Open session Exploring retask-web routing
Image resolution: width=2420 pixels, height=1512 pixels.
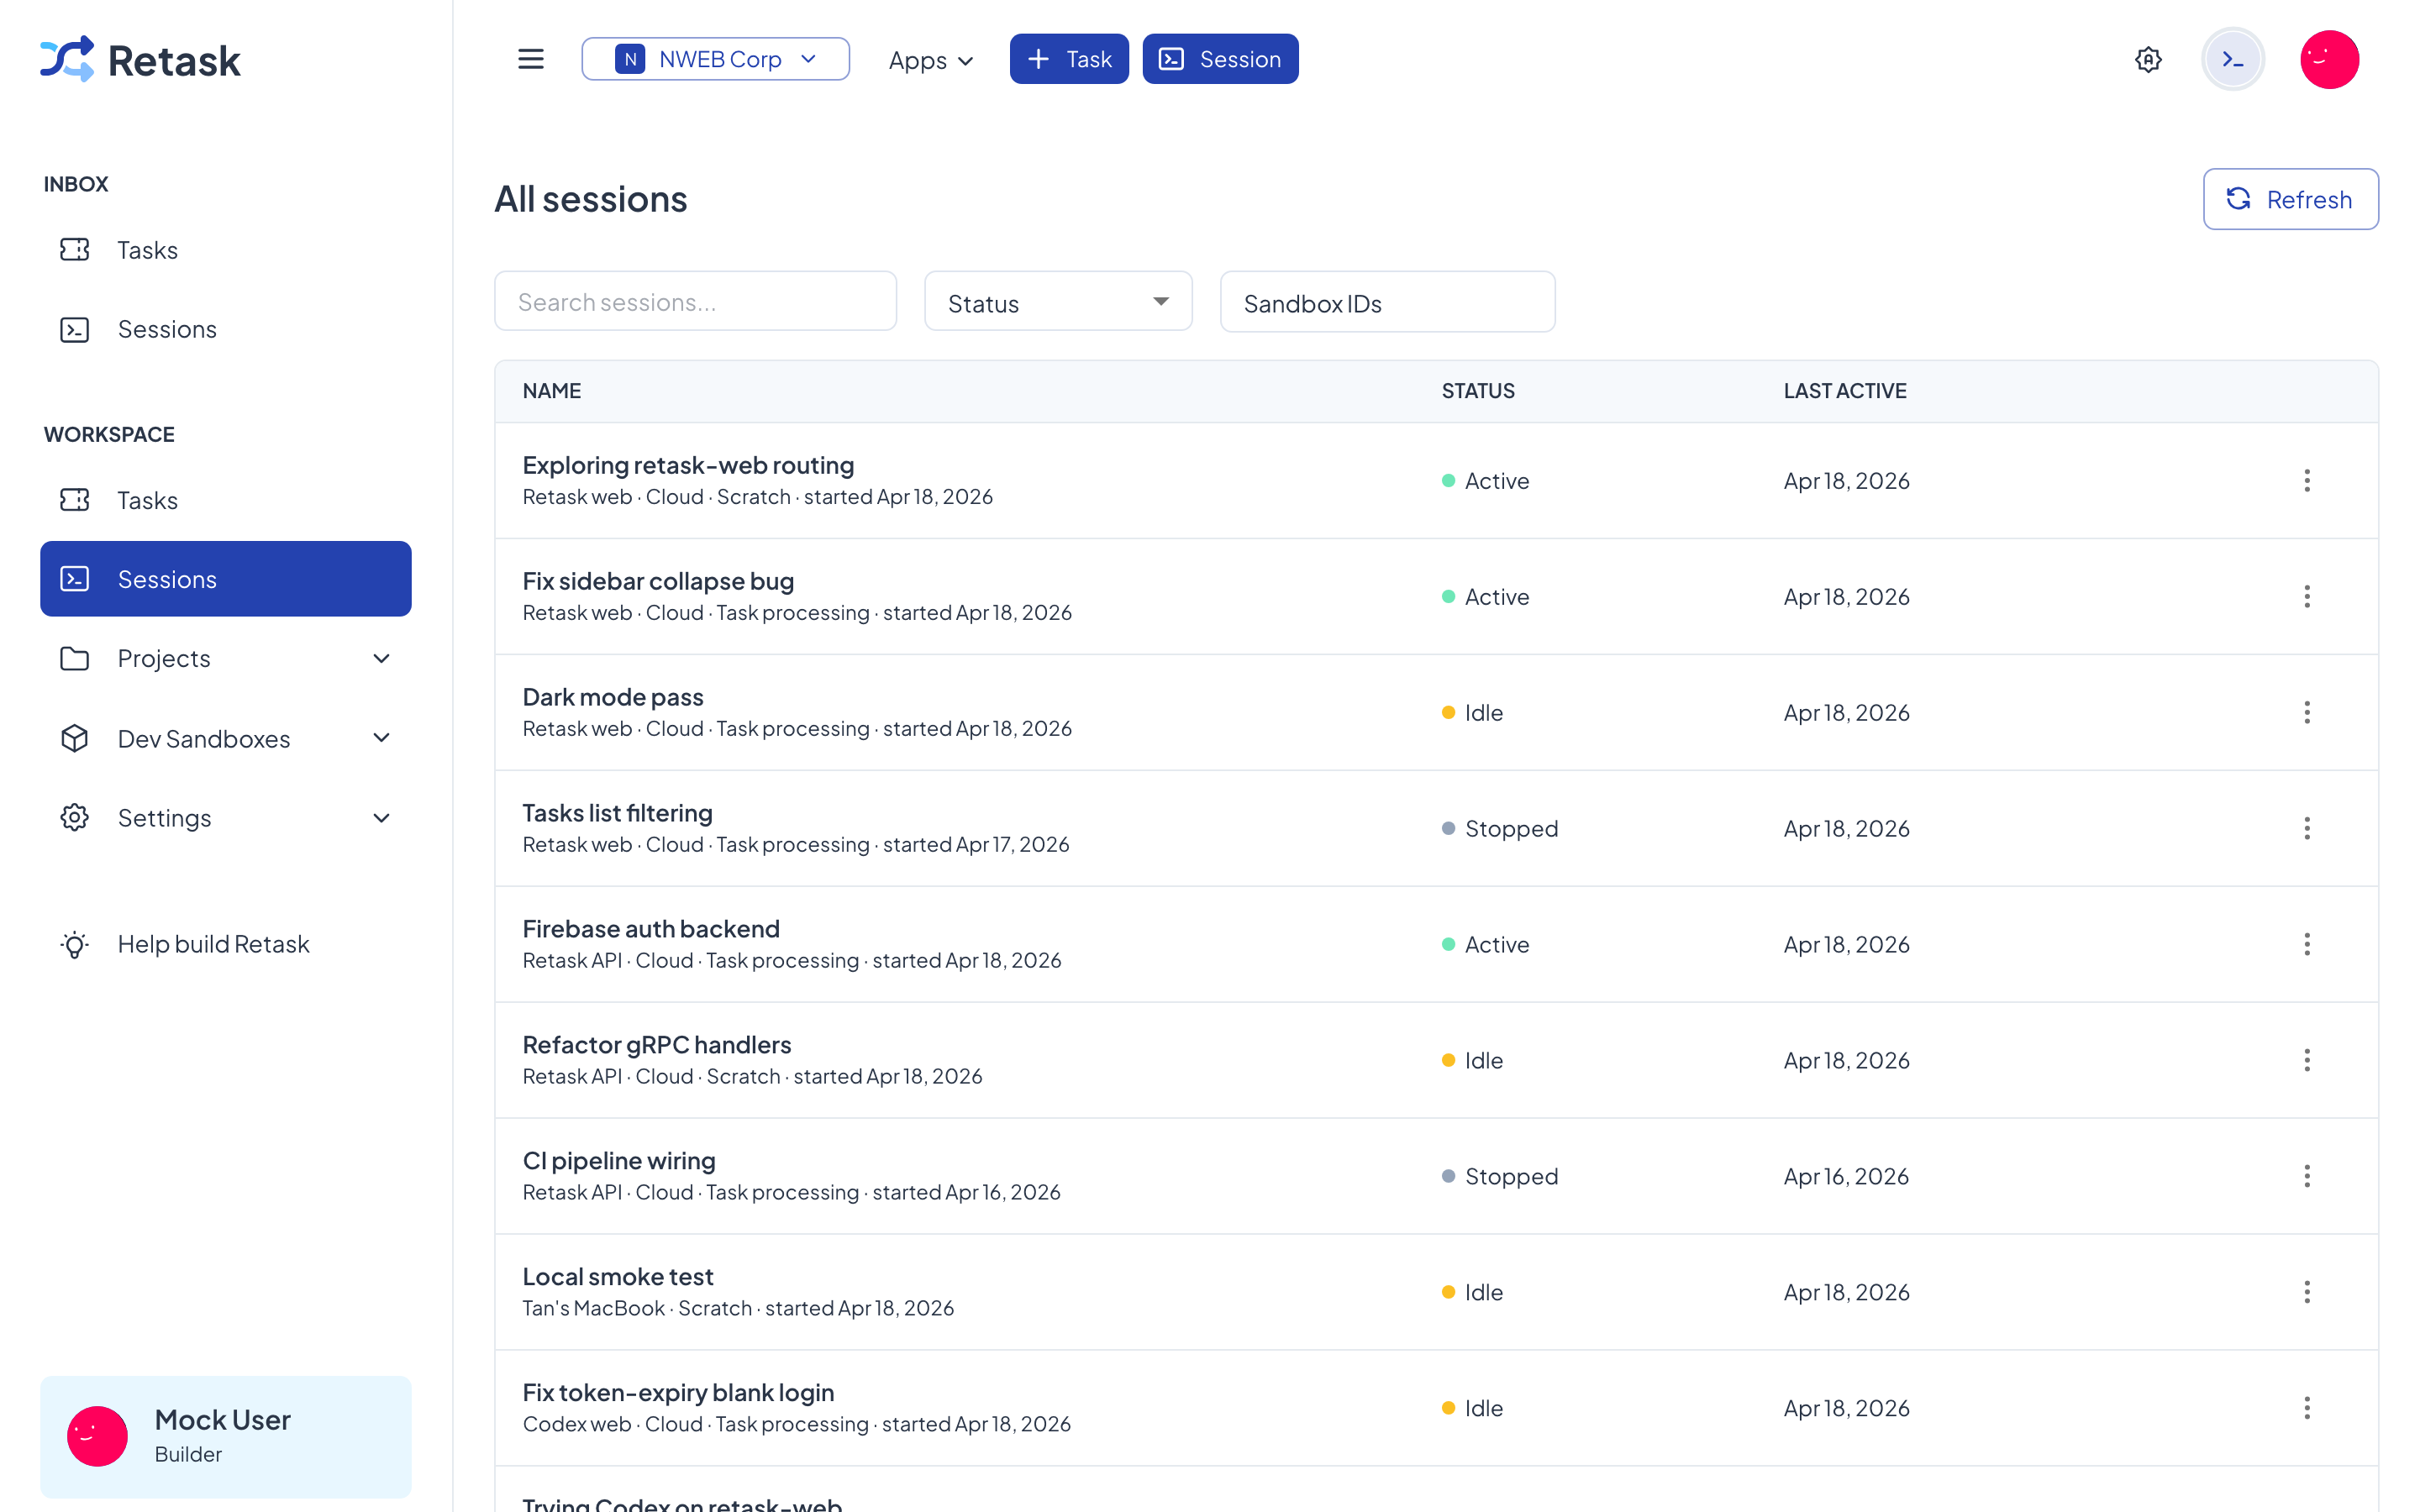[688, 465]
